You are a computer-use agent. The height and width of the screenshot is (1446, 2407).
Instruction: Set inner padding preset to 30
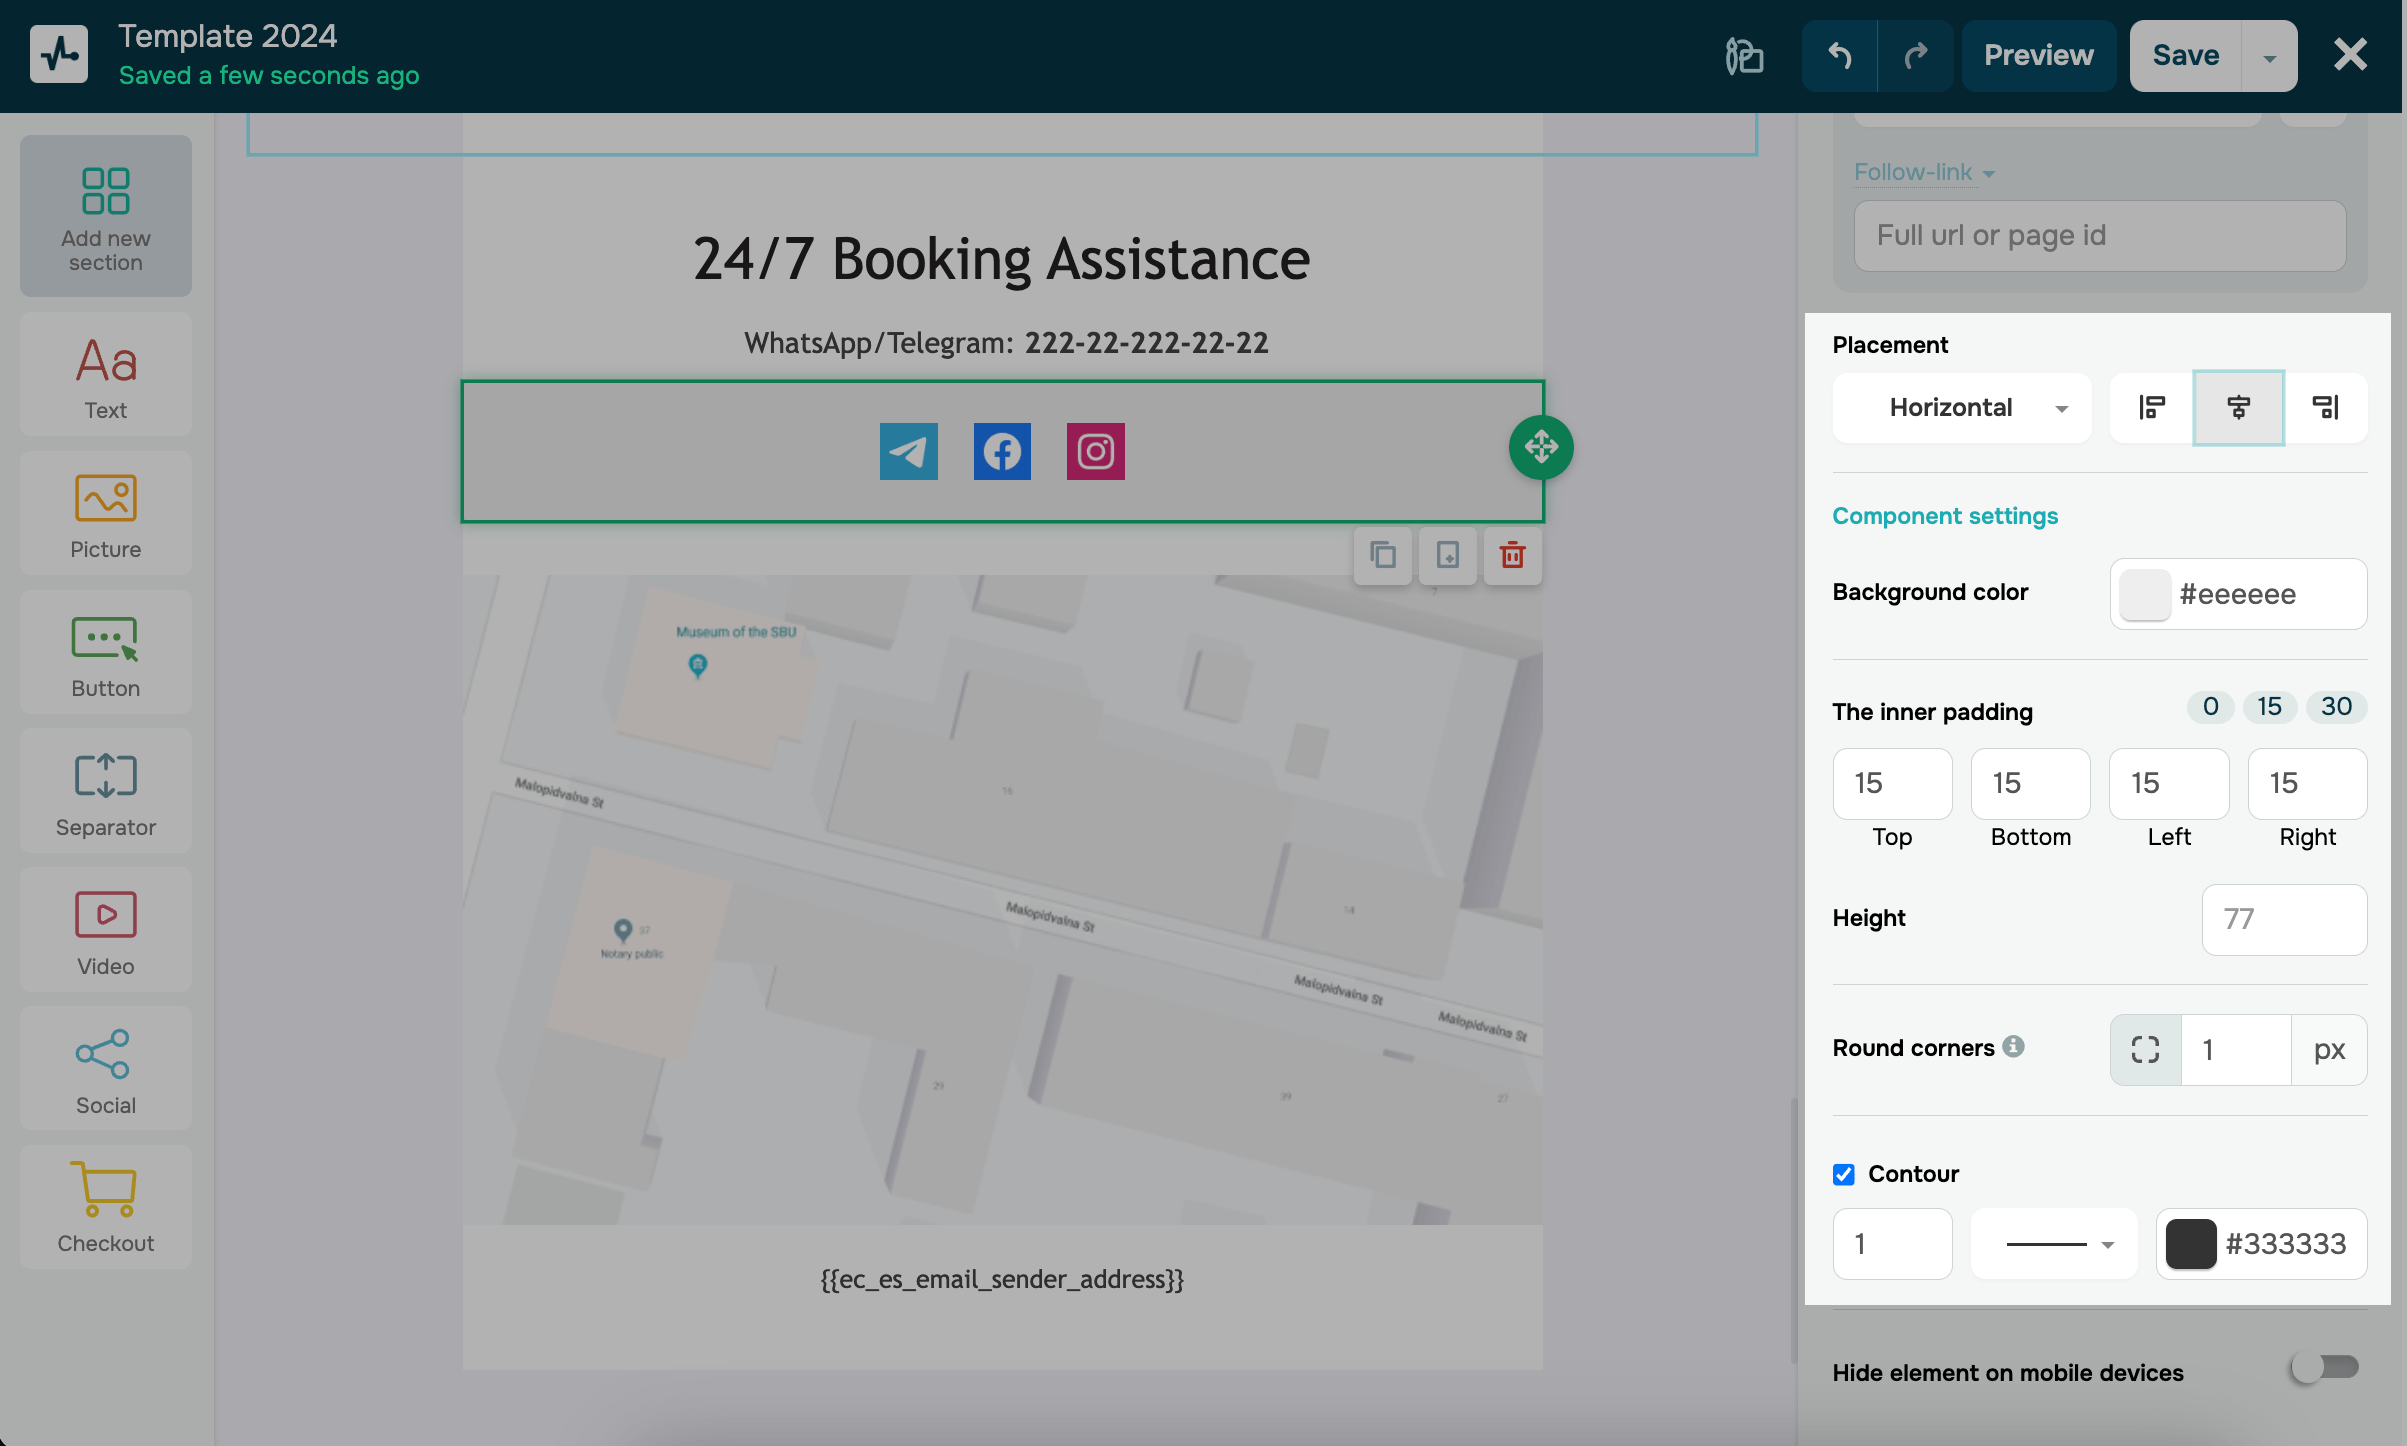[x=2335, y=707]
